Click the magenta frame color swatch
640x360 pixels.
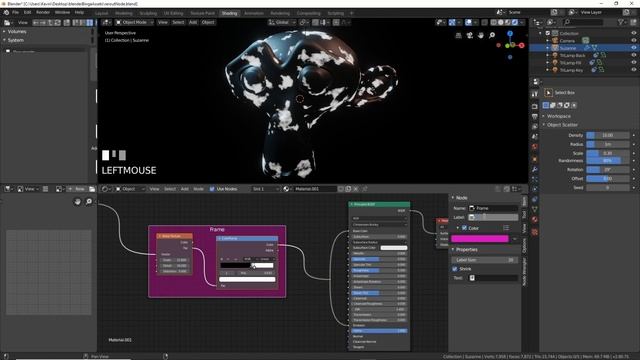click(480, 239)
